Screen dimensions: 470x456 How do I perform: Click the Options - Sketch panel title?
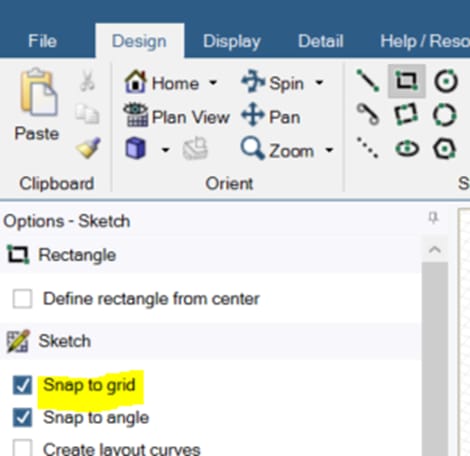pyautogui.click(x=67, y=221)
